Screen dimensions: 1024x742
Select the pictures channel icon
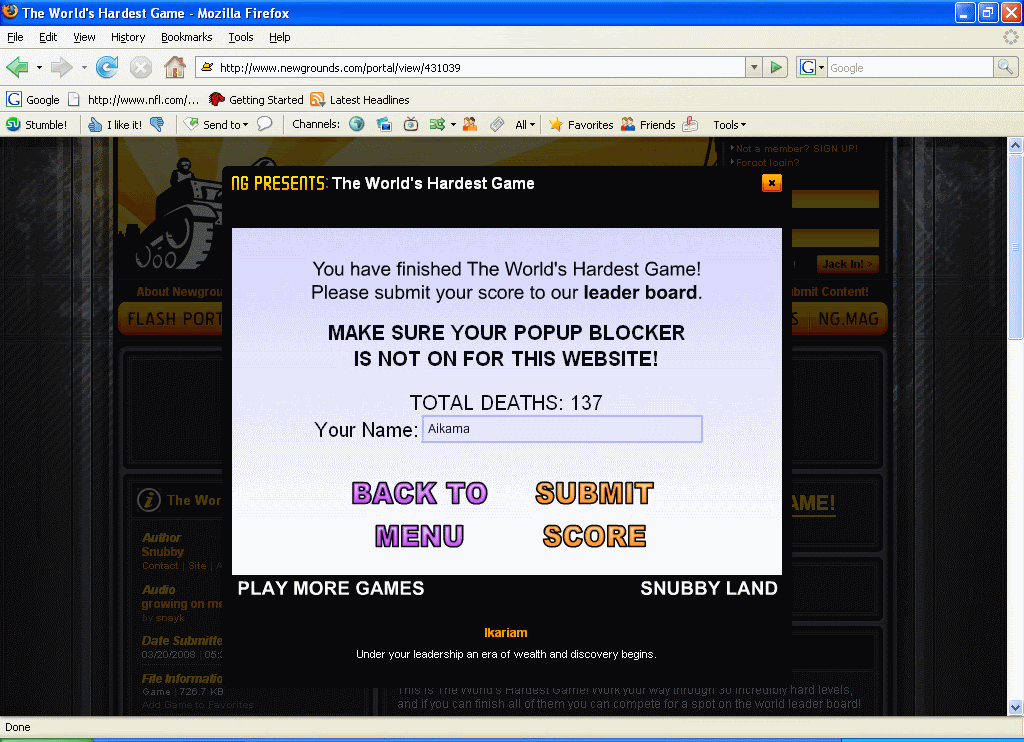[x=384, y=124]
